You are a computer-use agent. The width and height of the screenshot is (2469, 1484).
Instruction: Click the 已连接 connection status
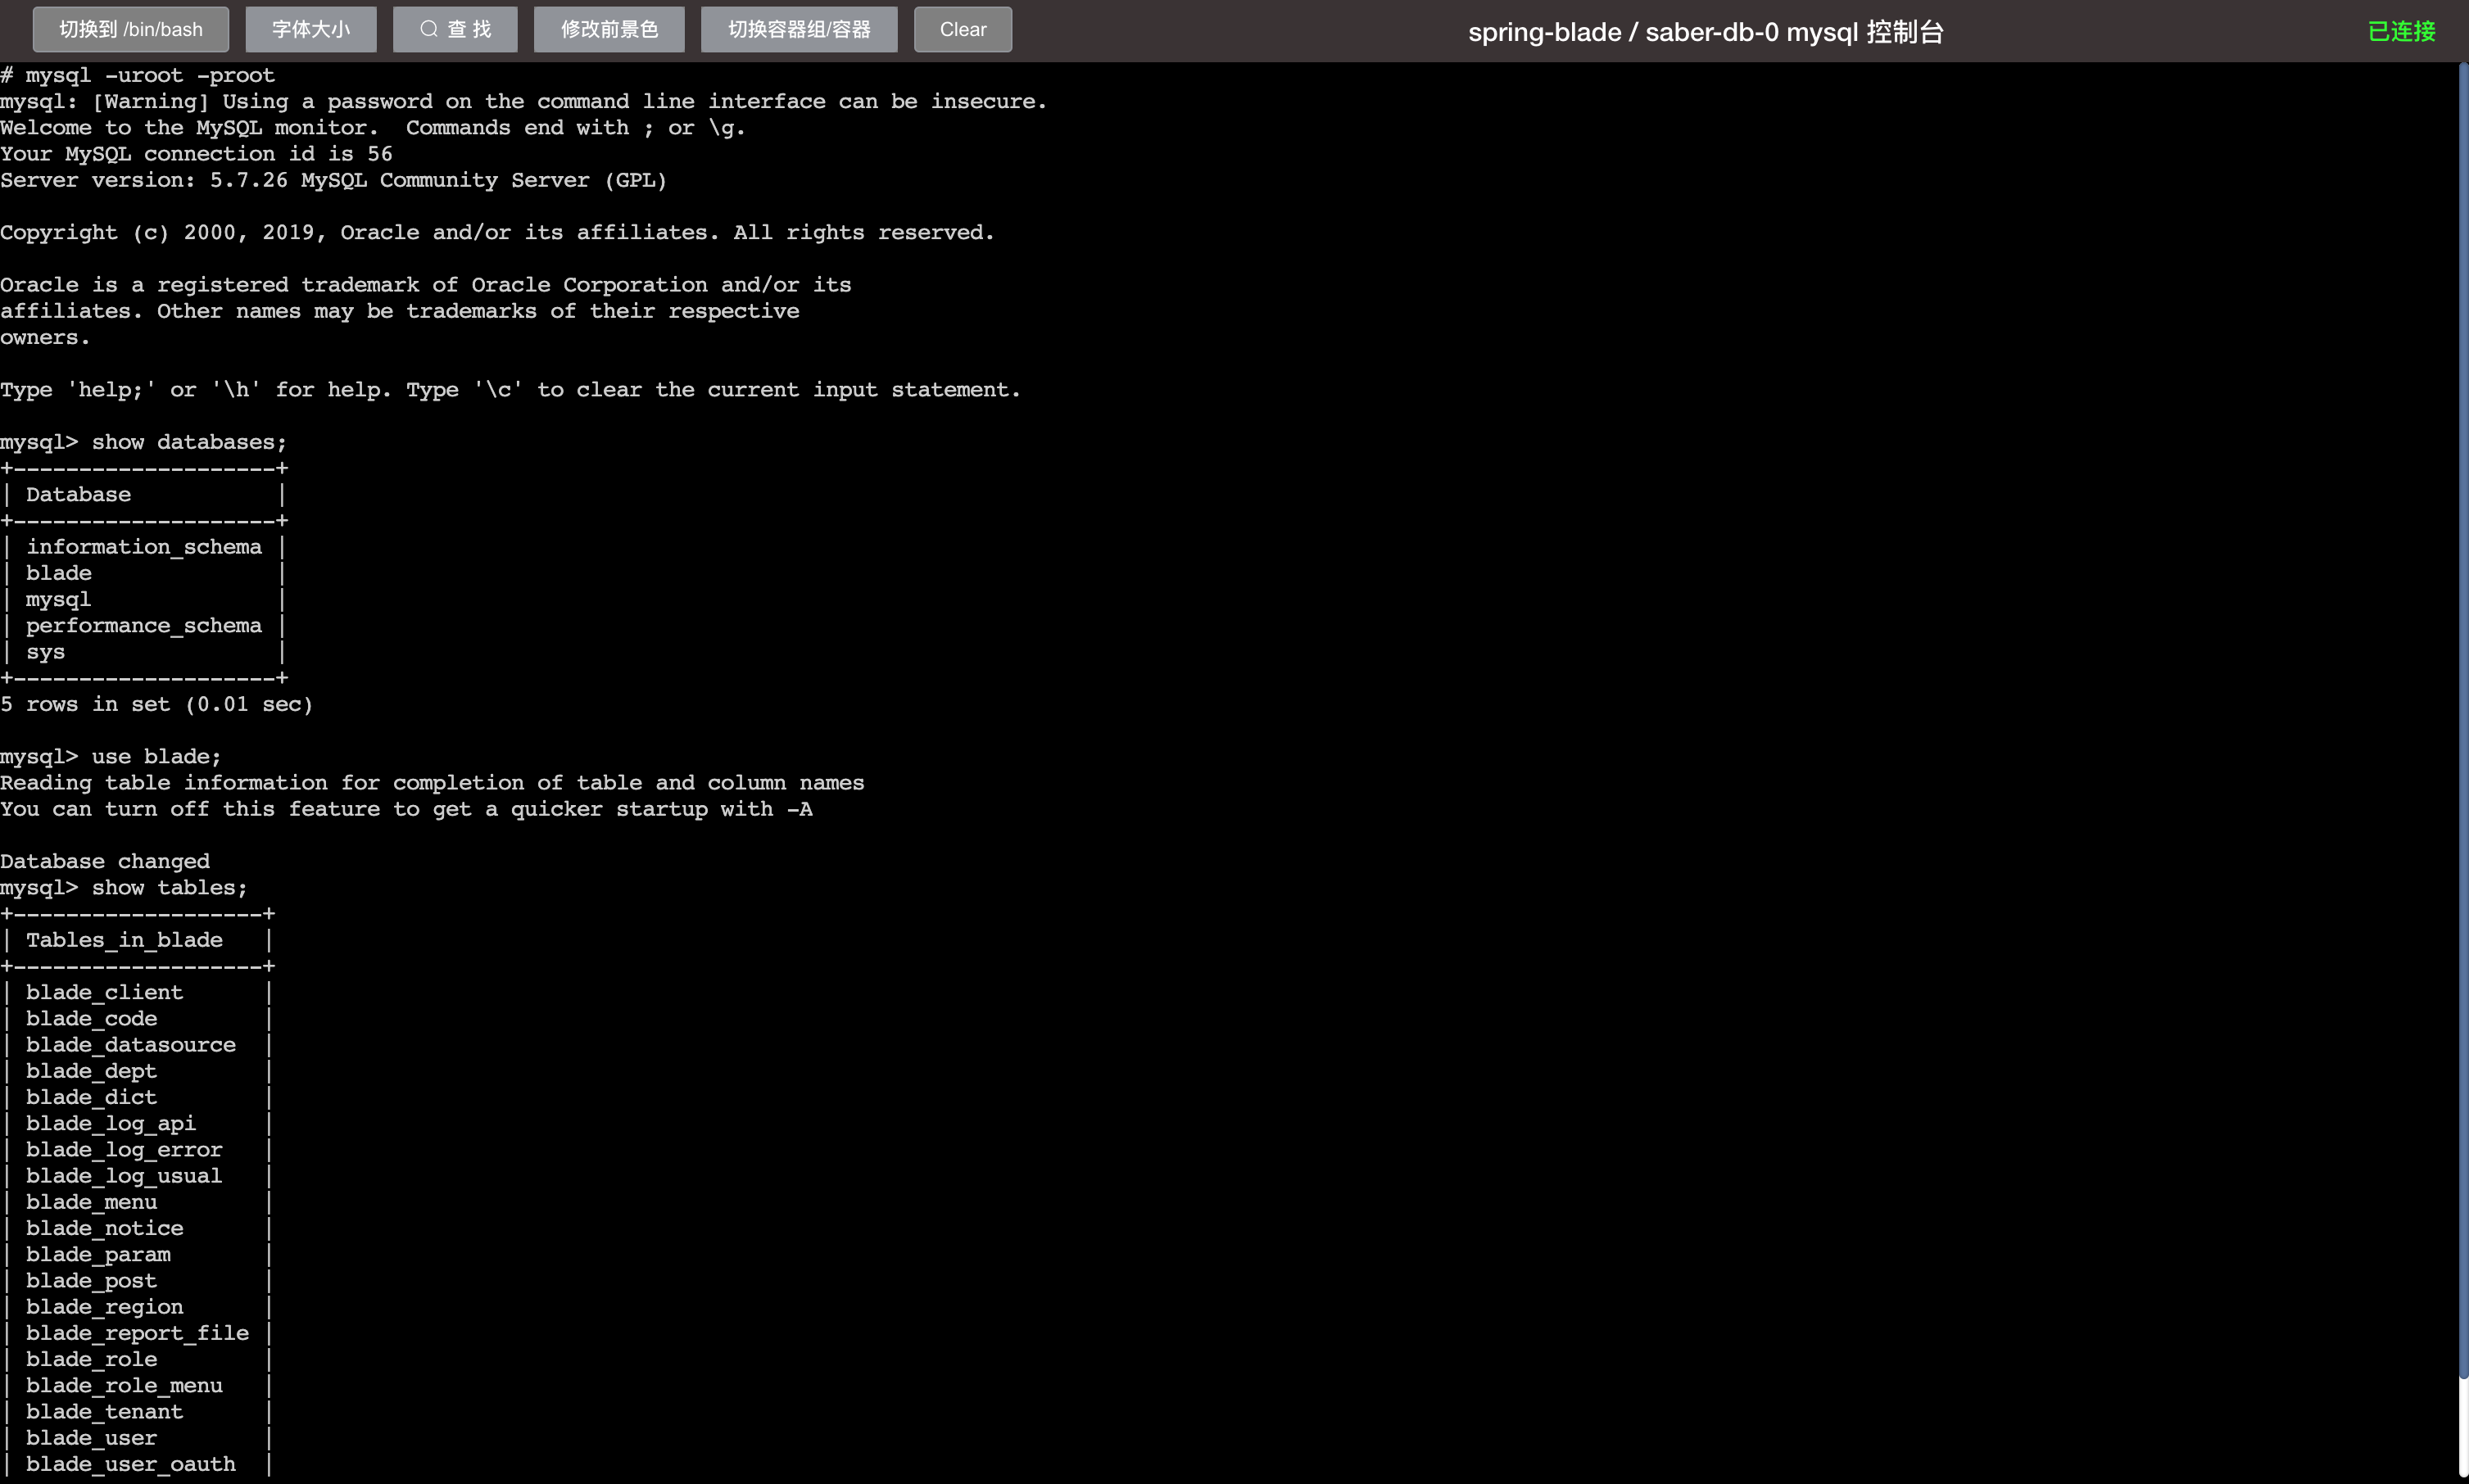click(2402, 32)
